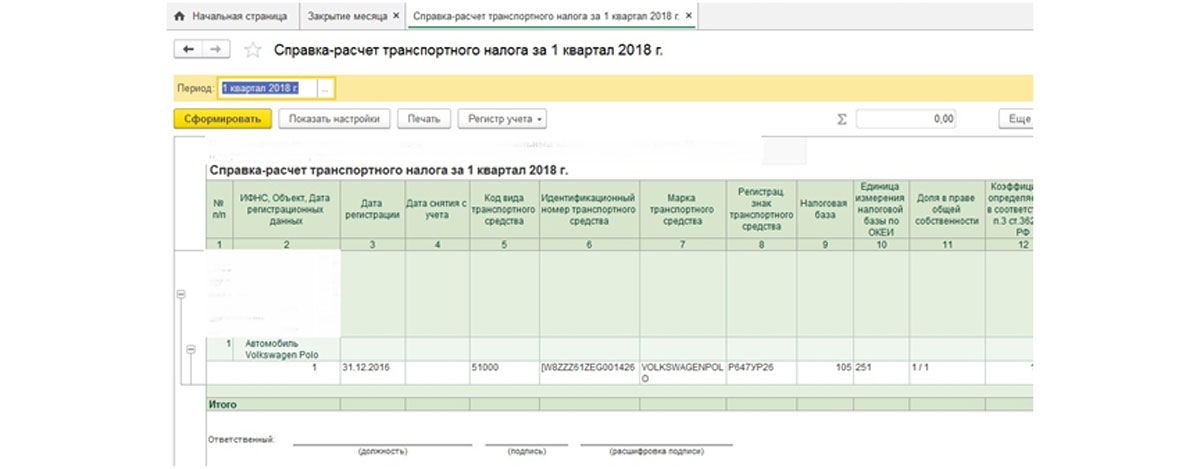Select the cell with VIN W8ZZZ61ZEG001426
Viewport: 1200px width, 469px height.
588,367
